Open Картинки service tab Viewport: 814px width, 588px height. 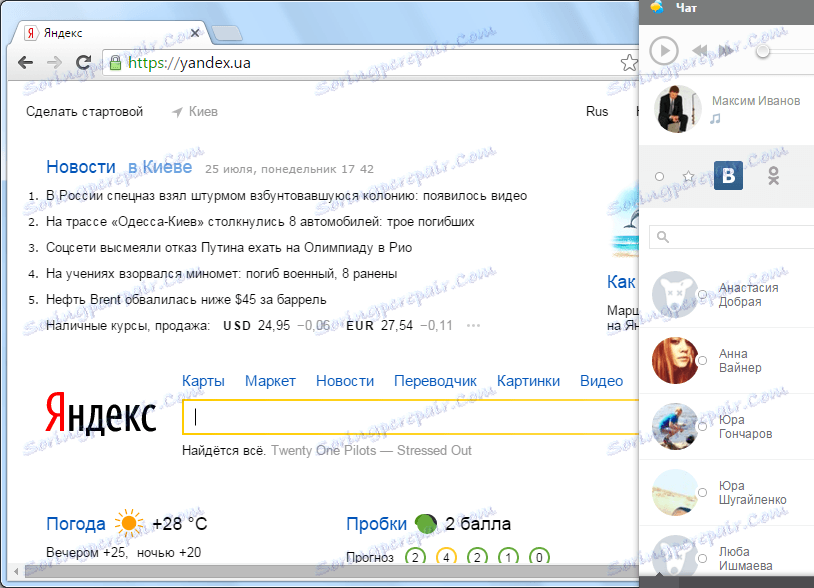point(528,381)
